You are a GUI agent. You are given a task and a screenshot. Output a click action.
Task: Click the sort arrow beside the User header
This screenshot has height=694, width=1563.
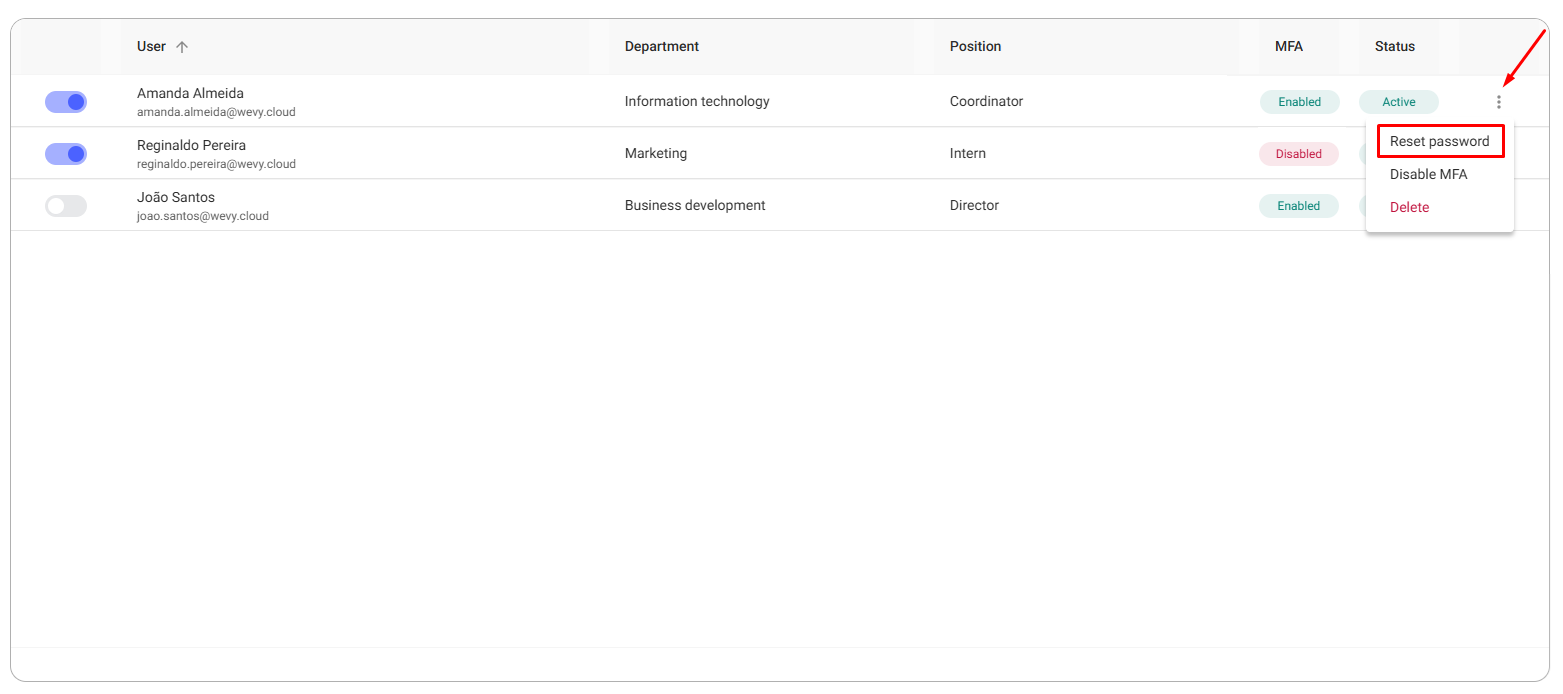coord(182,47)
